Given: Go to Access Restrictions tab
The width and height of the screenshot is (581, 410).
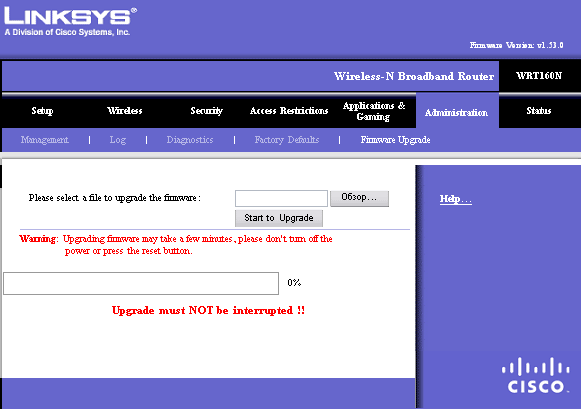Looking at the screenshot, I should coord(289,110).
